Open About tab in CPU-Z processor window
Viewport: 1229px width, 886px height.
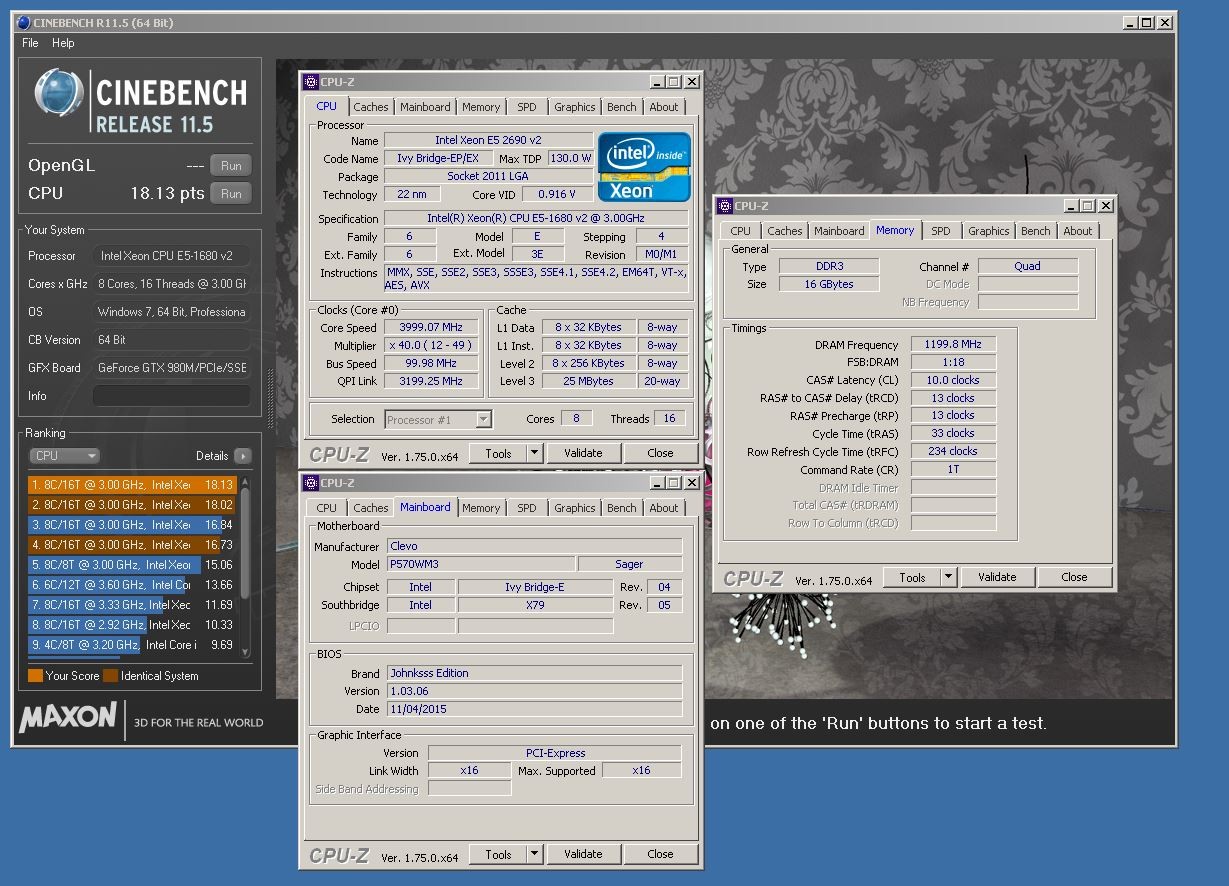click(x=664, y=107)
